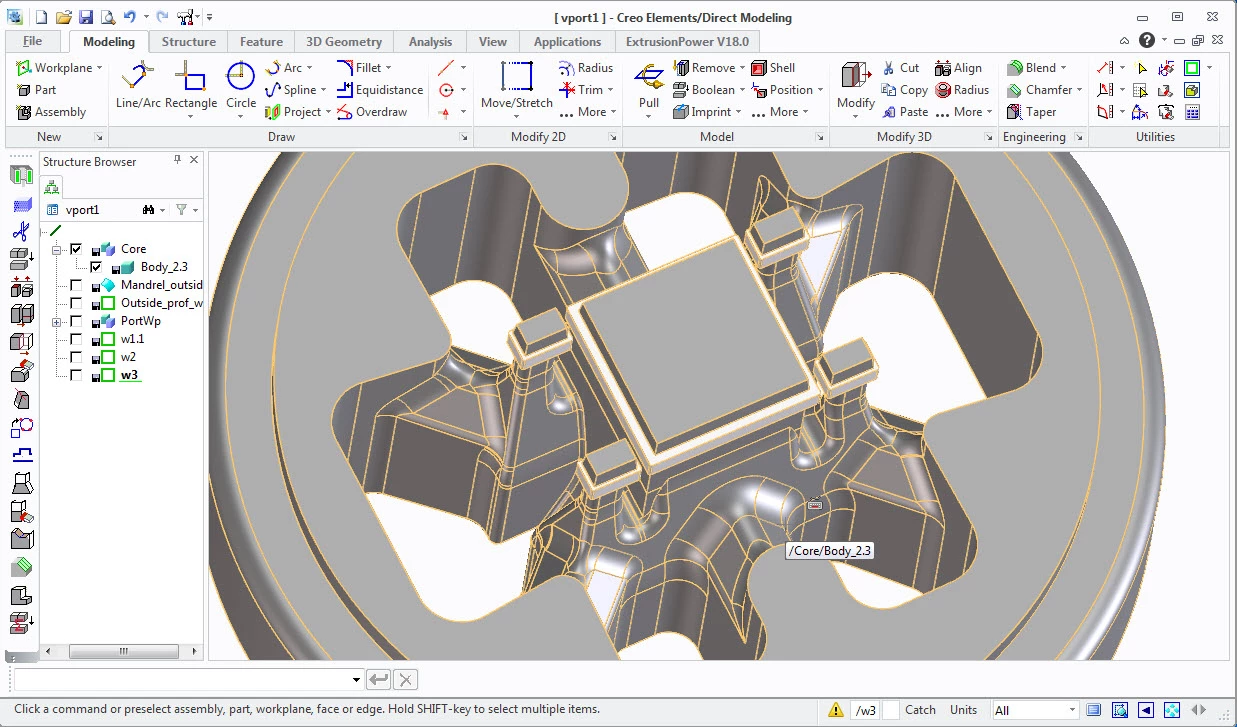Screen dimensions: 1237x727
Task: Check the w1.1 checkbox
Action: [x=76, y=339]
